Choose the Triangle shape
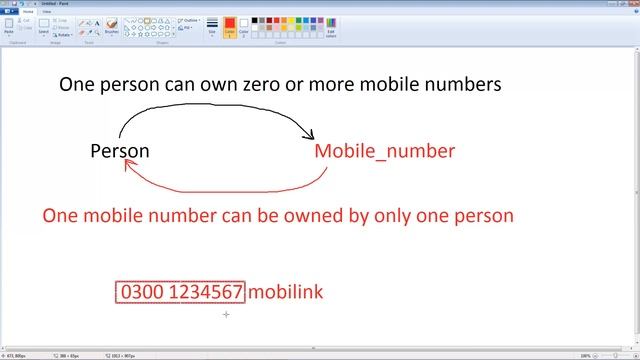Viewport: 640px width, 360px height. (167, 21)
